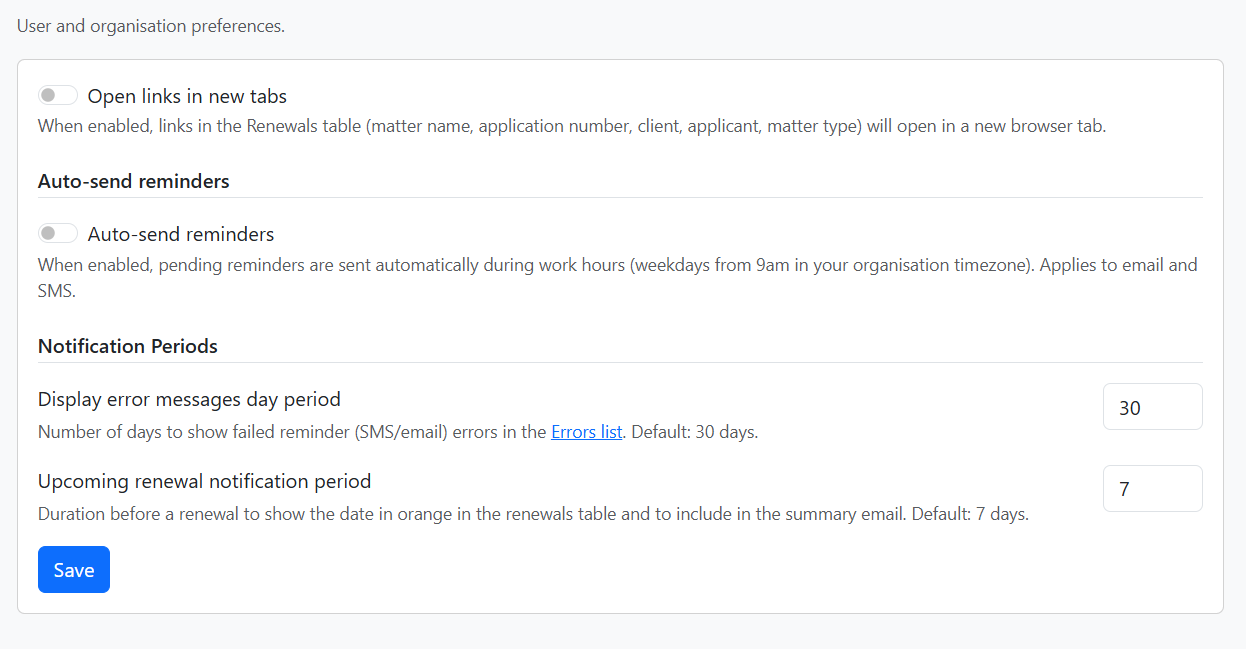1246x649 pixels.
Task: Click inside the error messages day period field showing 30
Action: [x=1152, y=406]
